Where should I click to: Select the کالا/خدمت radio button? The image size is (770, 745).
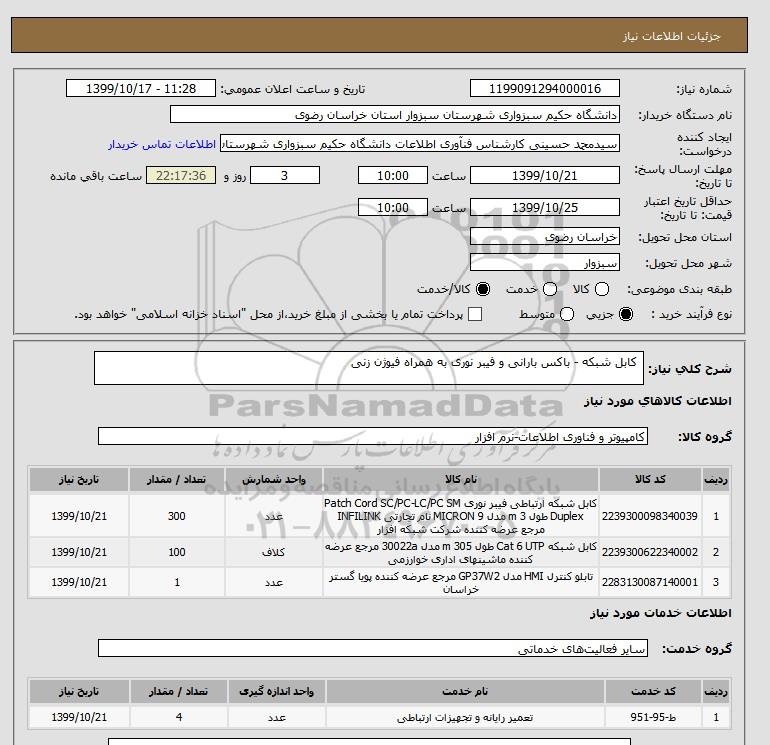click(483, 289)
